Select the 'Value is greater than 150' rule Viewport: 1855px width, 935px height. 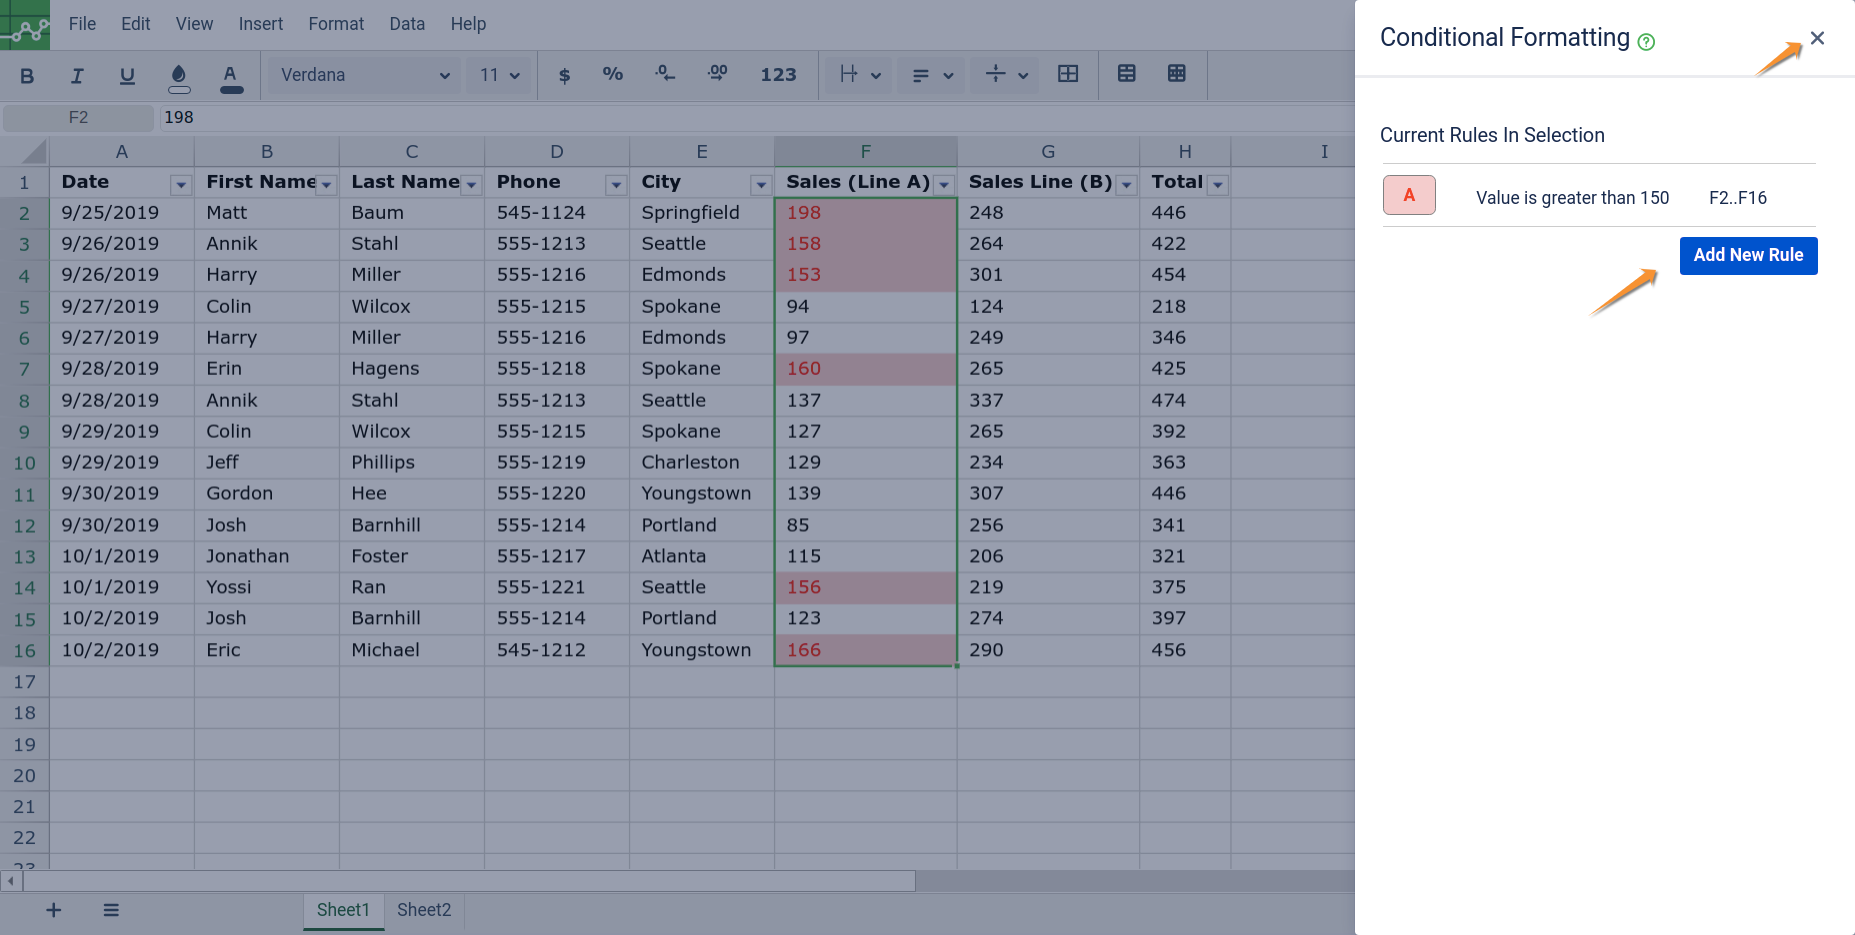tap(1572, 198)
